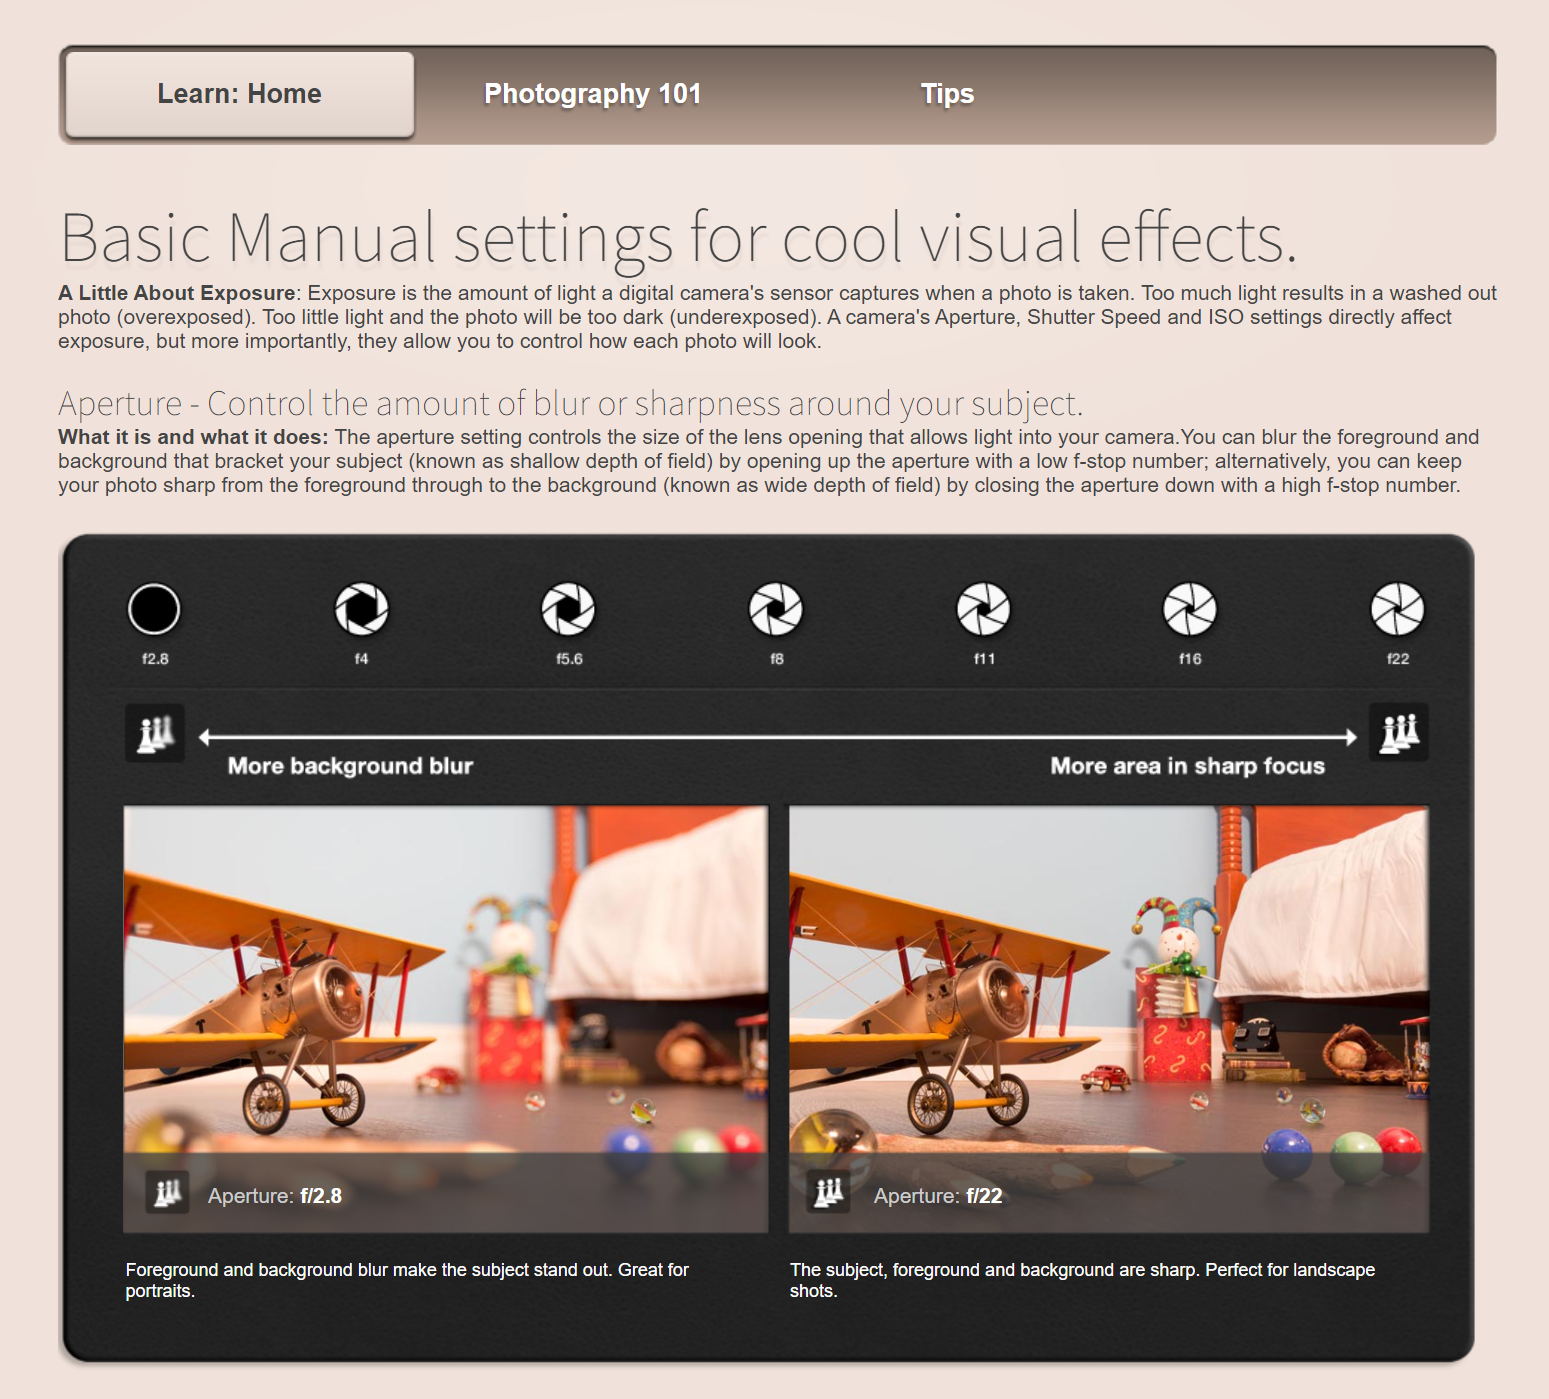Click the blurred chess pieces icon left of slider
1549x1399 pixels.
pyautogui.click(x=155, y=733)
